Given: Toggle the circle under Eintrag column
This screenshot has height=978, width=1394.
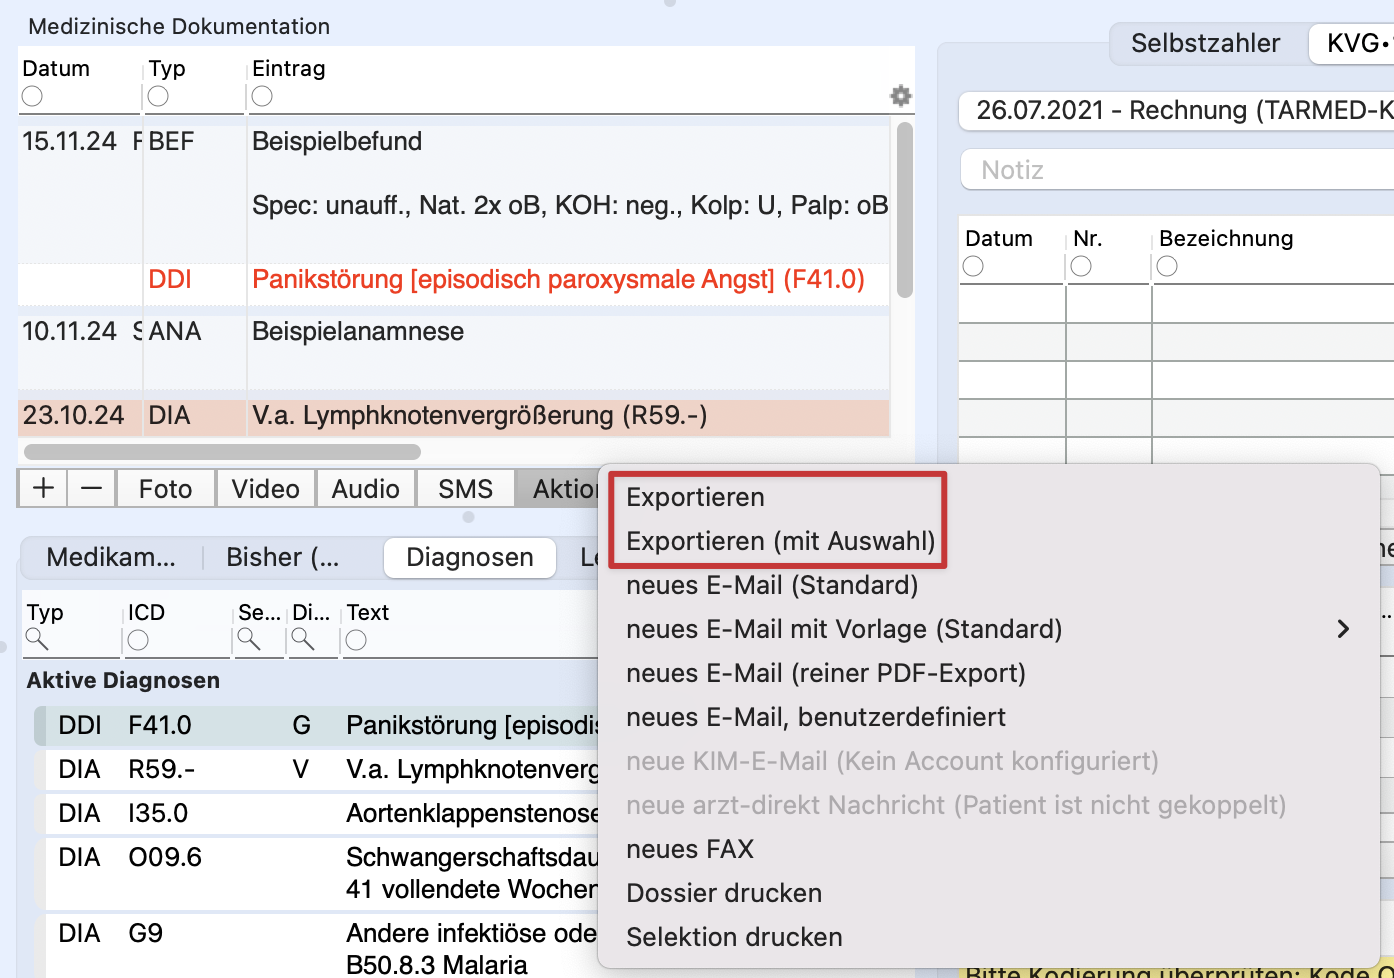Looking at the screenshot, I should tap(262, 96).
